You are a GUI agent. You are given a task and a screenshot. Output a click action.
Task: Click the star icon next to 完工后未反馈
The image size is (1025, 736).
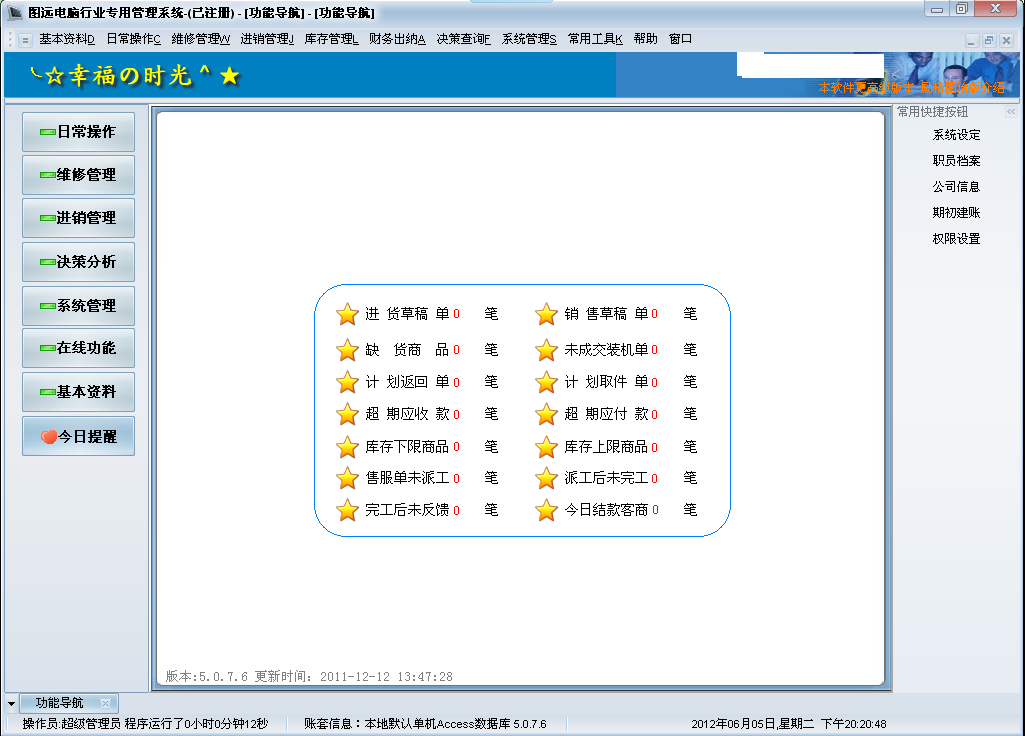coord(347,510)
